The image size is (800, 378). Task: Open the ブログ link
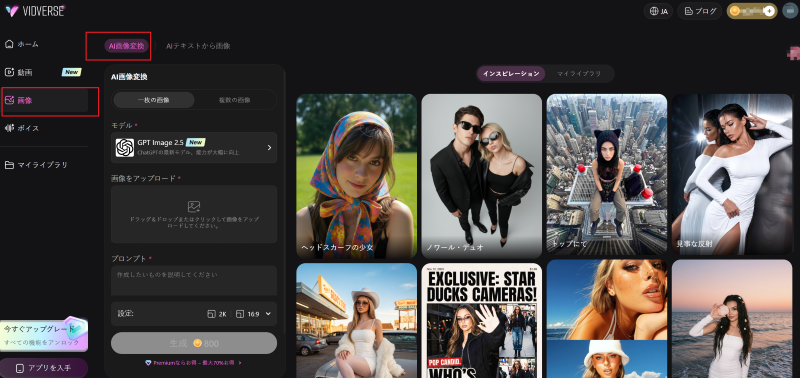click(x=699, y=11)
